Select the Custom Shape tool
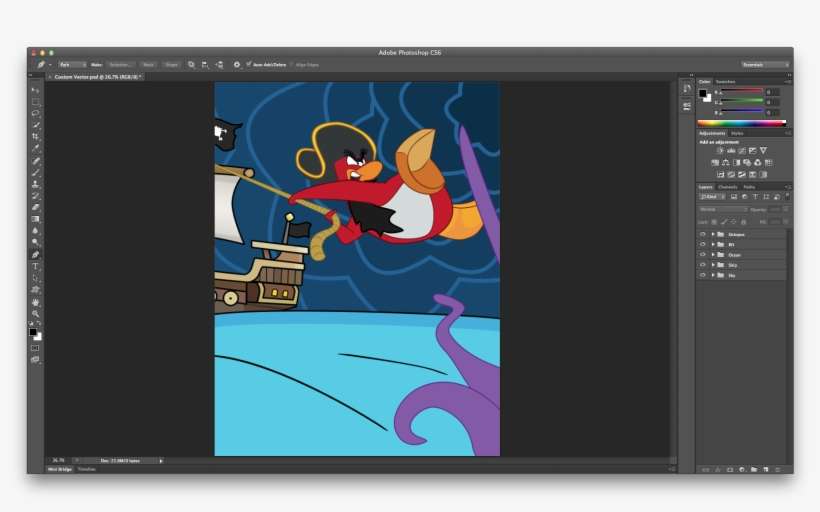820x512 pixels. point(35,289)
